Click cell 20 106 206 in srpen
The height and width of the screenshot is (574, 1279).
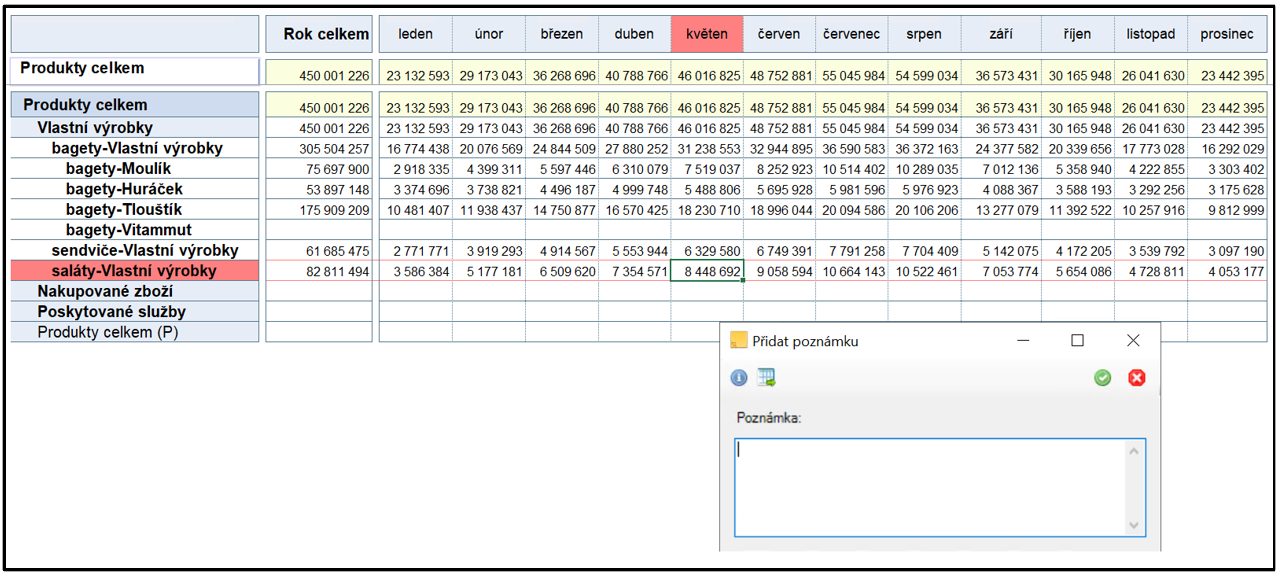(x=924, y=210)
